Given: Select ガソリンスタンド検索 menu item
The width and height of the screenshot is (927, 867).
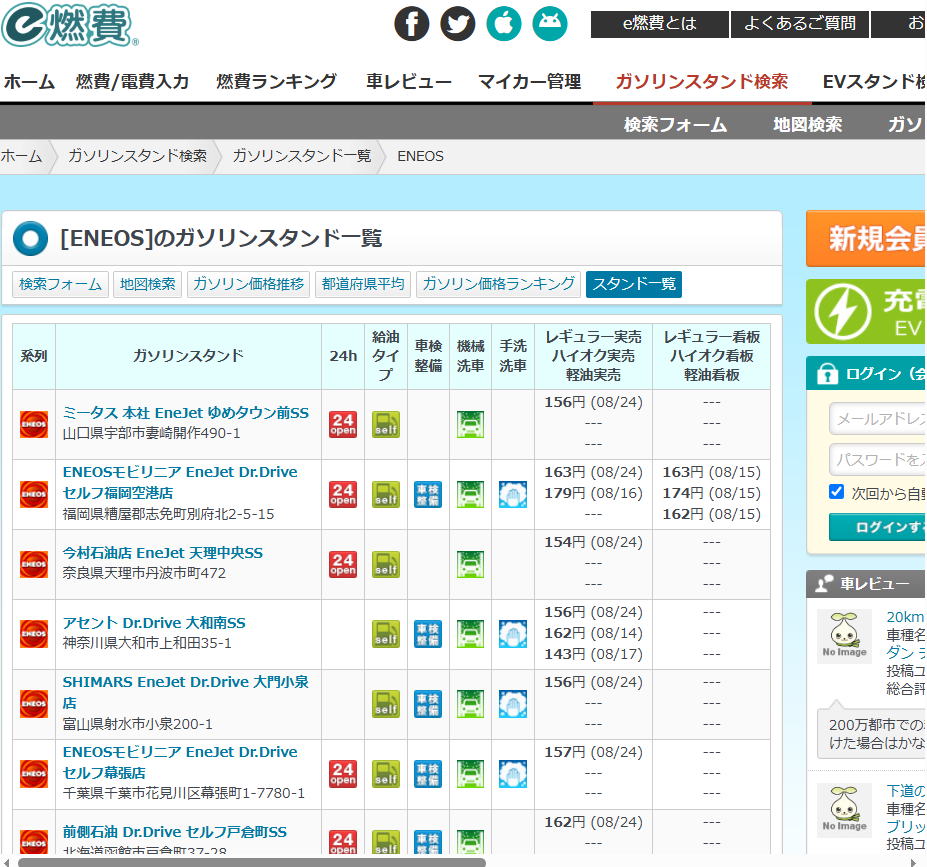Looking at the screenshot, I should pos(702,82).
